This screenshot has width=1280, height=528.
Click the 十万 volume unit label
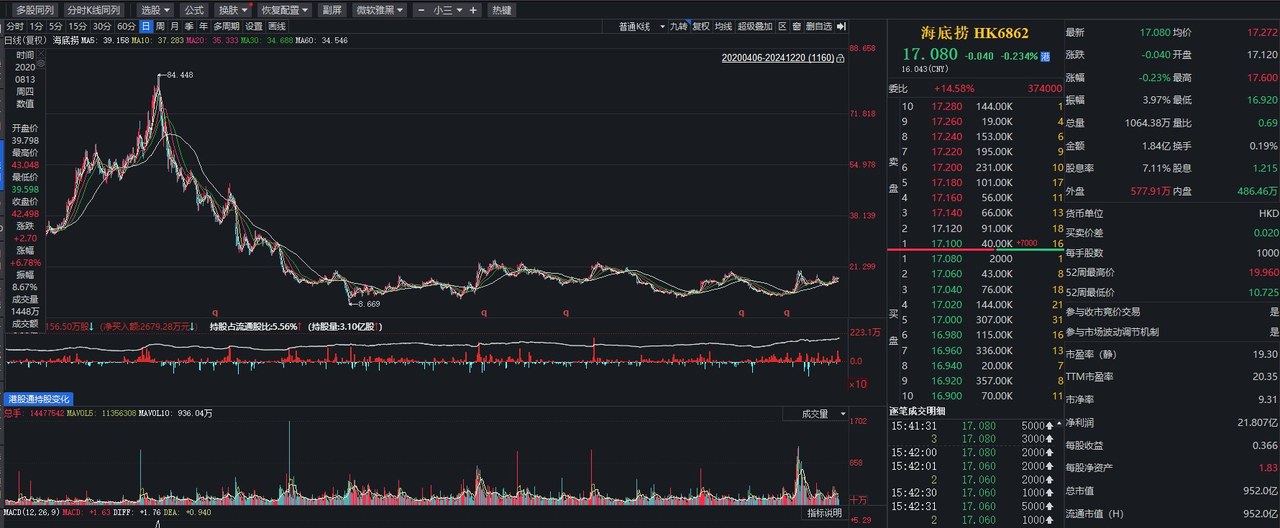point(859,498)
